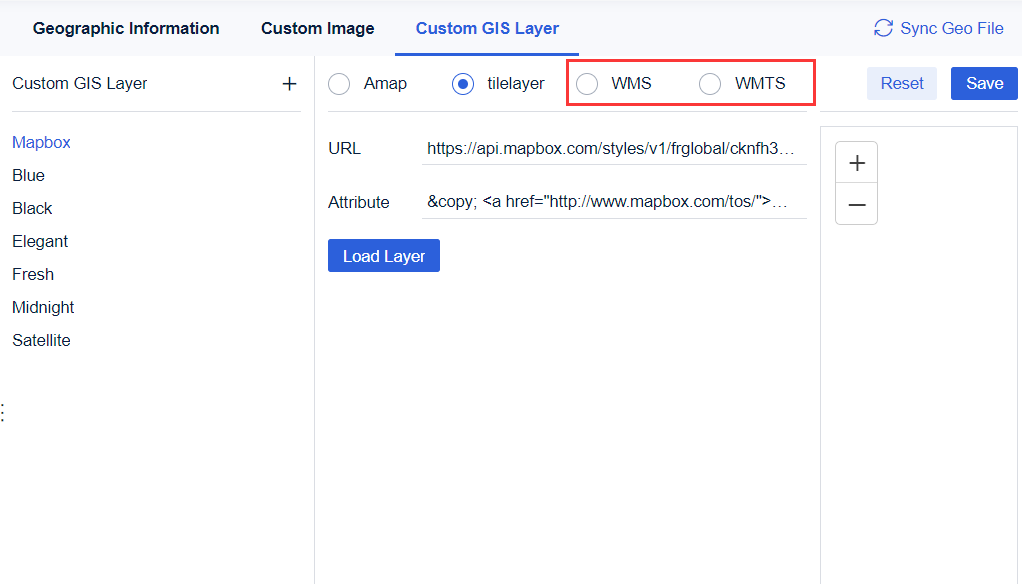Reset the layer configuration

pyautogui.click(x=901, y=83)
